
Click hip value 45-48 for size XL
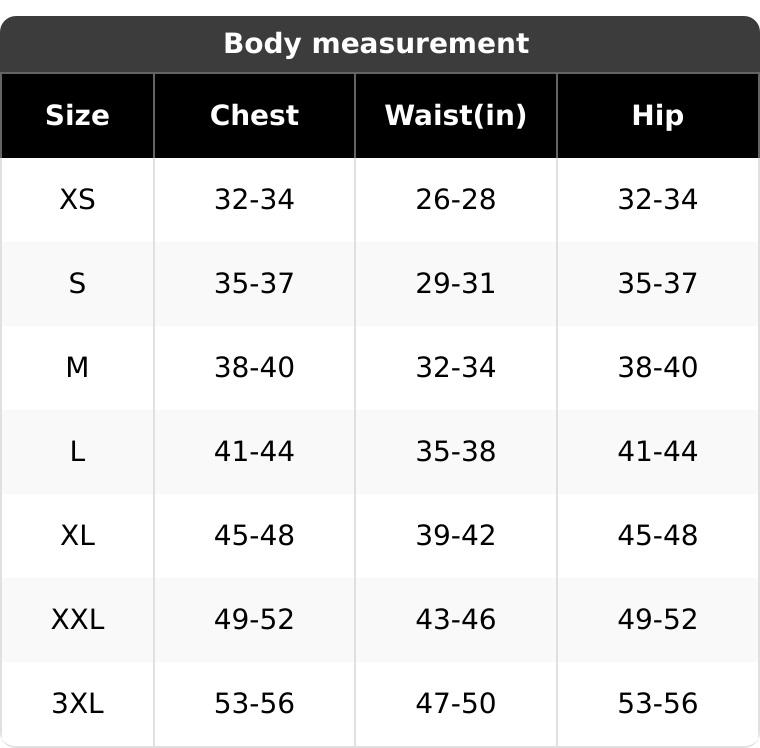pyautogui.click(x=657, y=536)
